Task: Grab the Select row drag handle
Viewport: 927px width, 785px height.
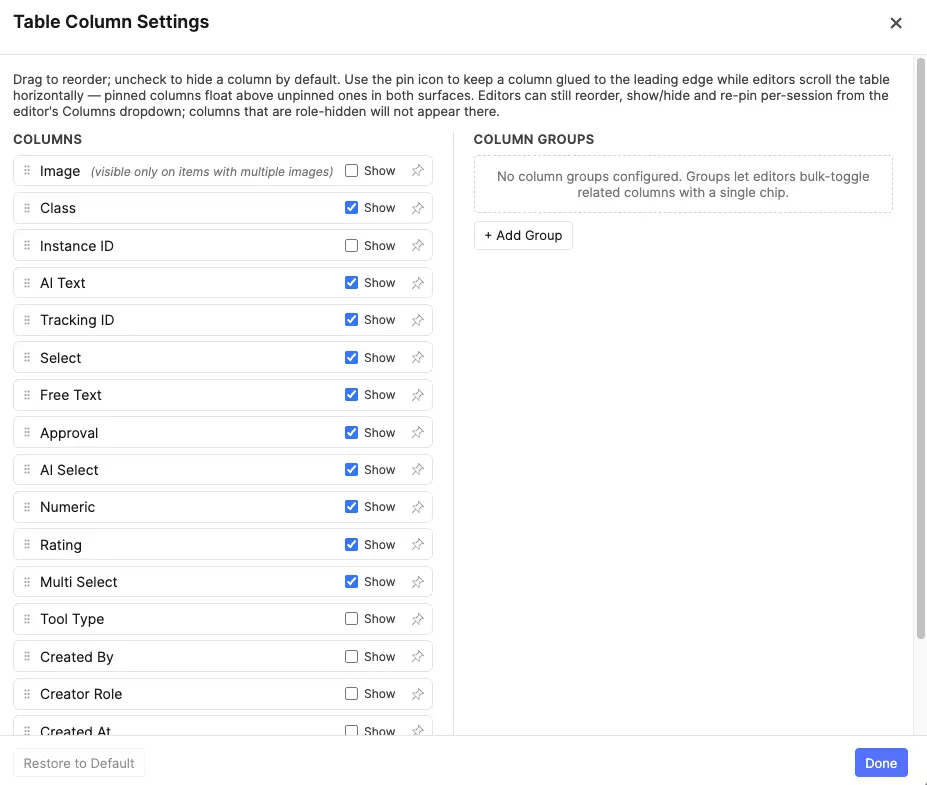Action: coord(27,358)
